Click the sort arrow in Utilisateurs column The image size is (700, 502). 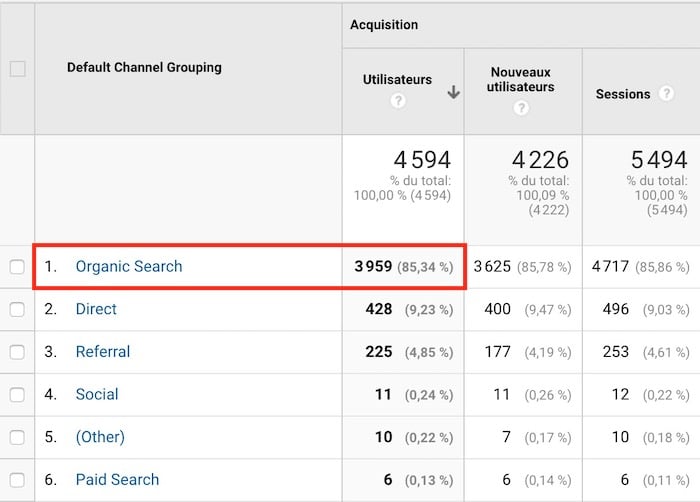click(453, 92)
